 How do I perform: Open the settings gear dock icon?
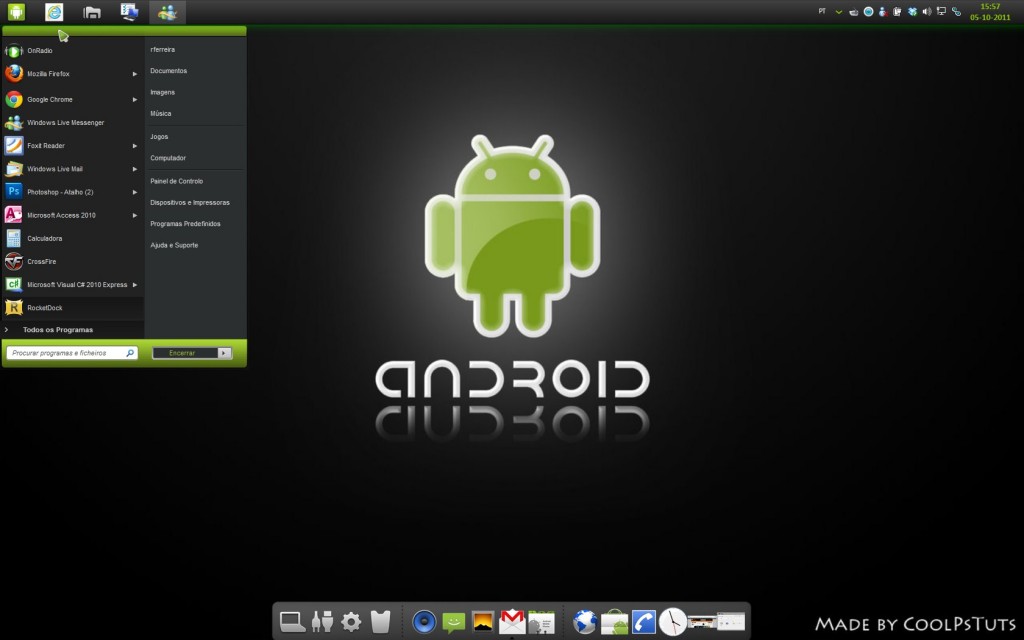pos(351,621)
